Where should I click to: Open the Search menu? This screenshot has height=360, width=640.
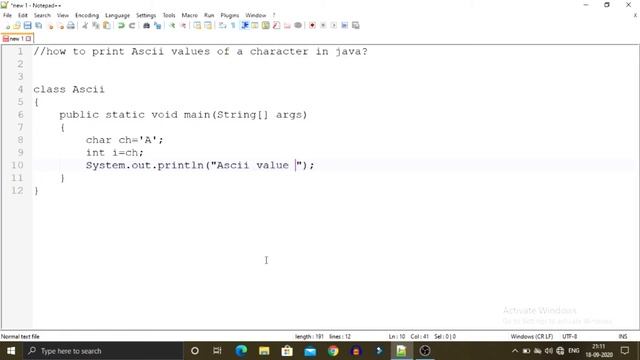click(x=42, y=15)
